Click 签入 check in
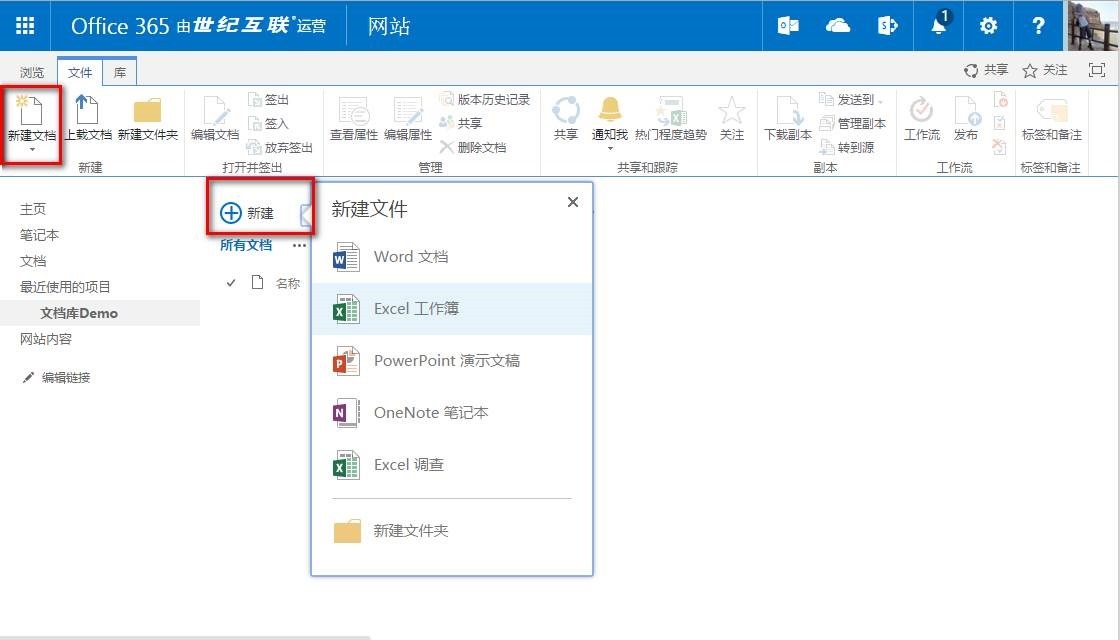 268,123
